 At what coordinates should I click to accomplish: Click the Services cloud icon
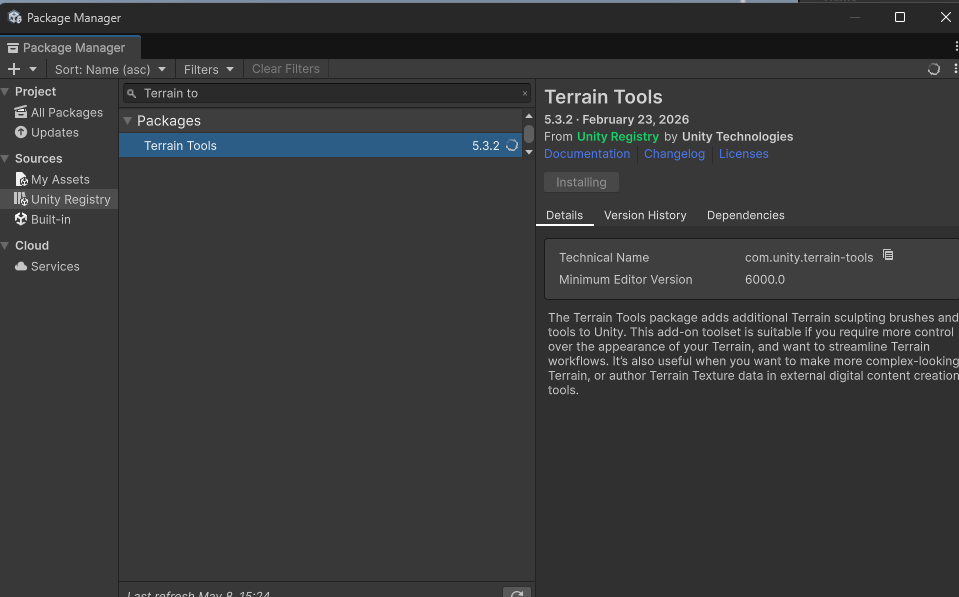(21, 266)
